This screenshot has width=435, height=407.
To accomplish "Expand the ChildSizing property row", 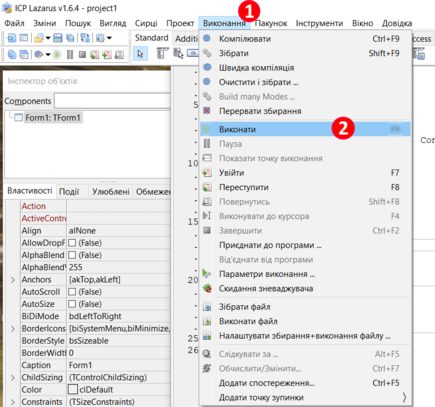I will 13,378.
